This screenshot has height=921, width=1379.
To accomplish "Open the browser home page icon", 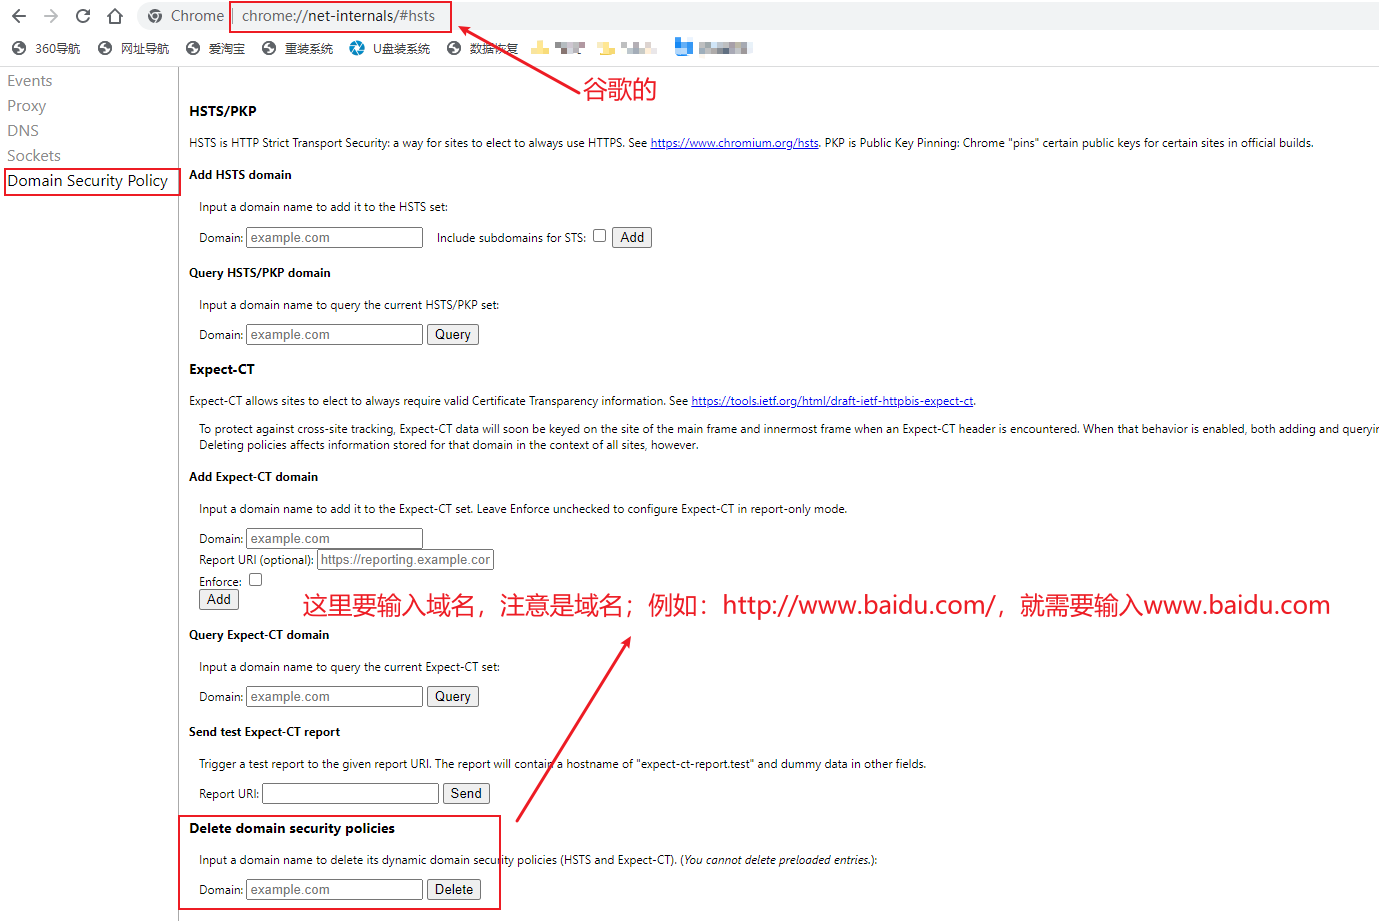I will coord(115,16).
